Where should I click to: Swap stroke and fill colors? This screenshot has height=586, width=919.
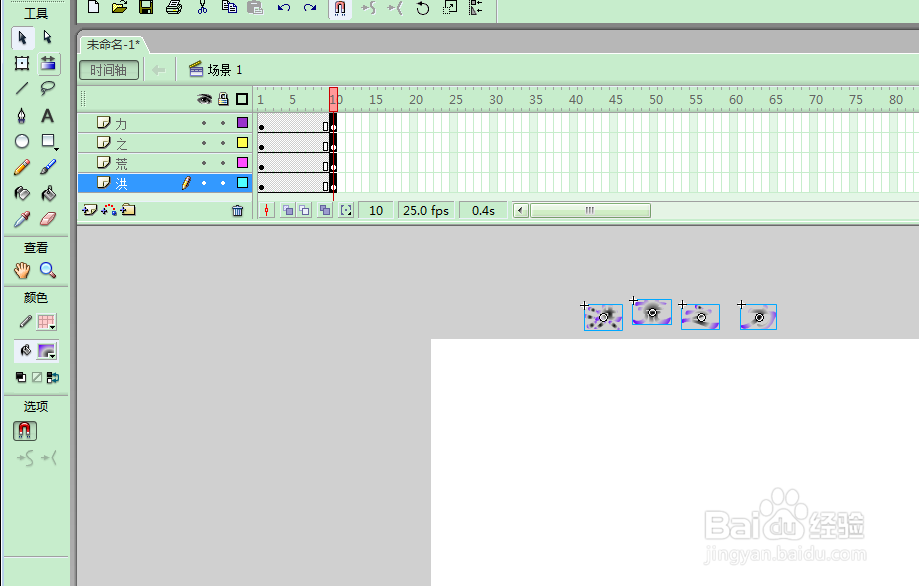tap(53, 377)
